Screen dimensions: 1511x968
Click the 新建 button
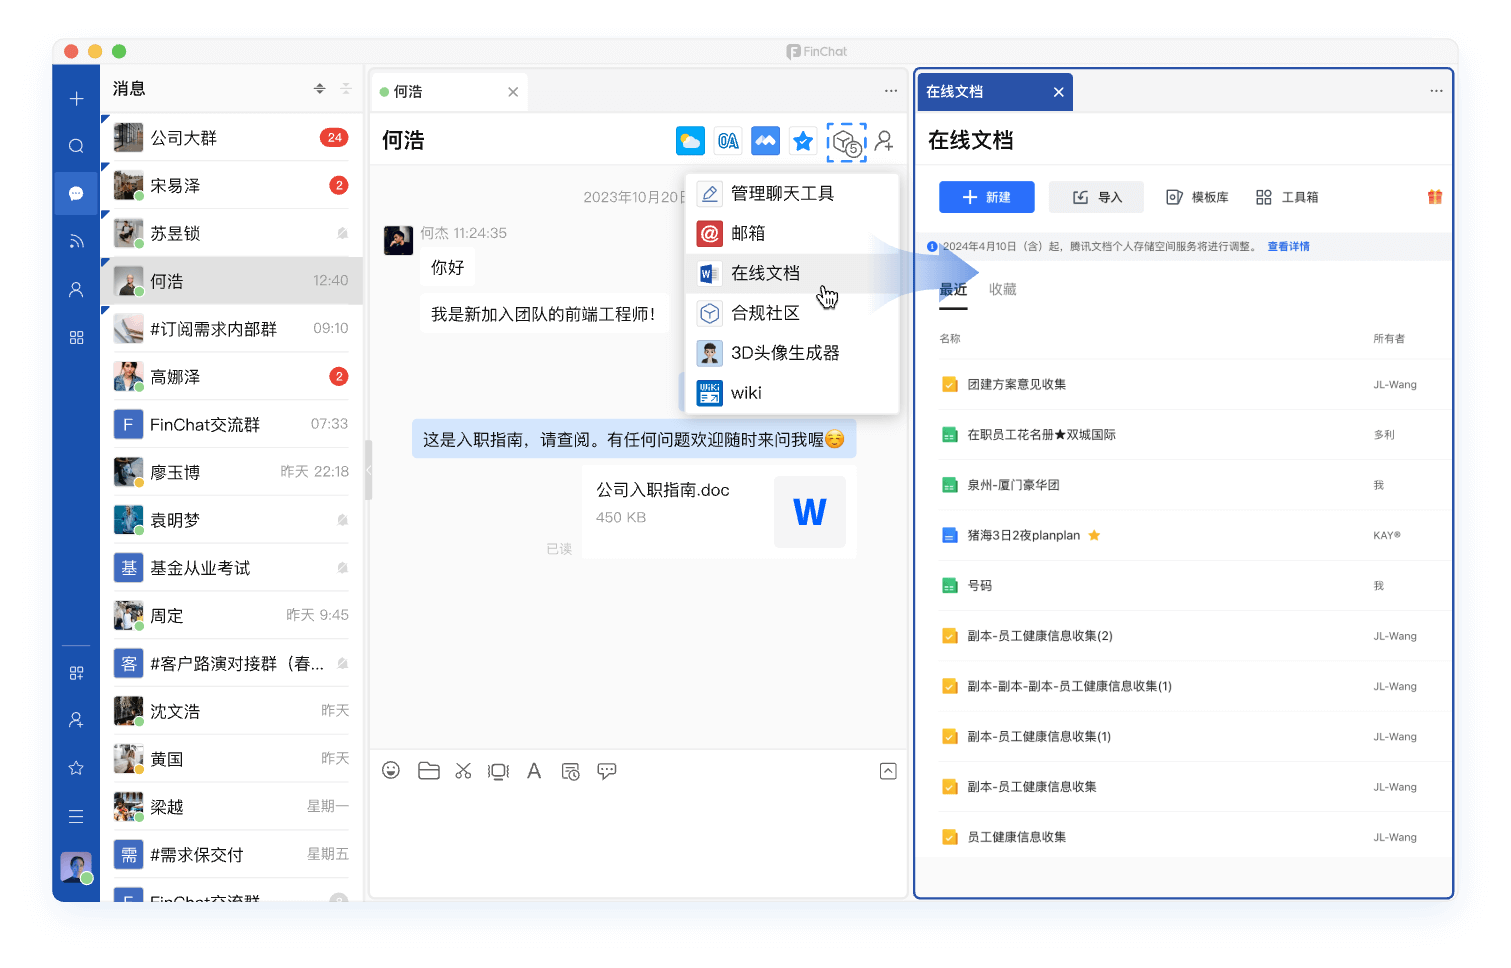point(986,197)
